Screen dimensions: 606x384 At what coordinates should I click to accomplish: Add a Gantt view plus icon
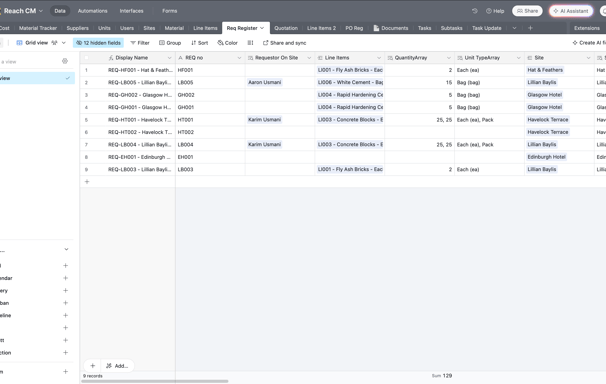pyautogui.click(x=65, y=340)
